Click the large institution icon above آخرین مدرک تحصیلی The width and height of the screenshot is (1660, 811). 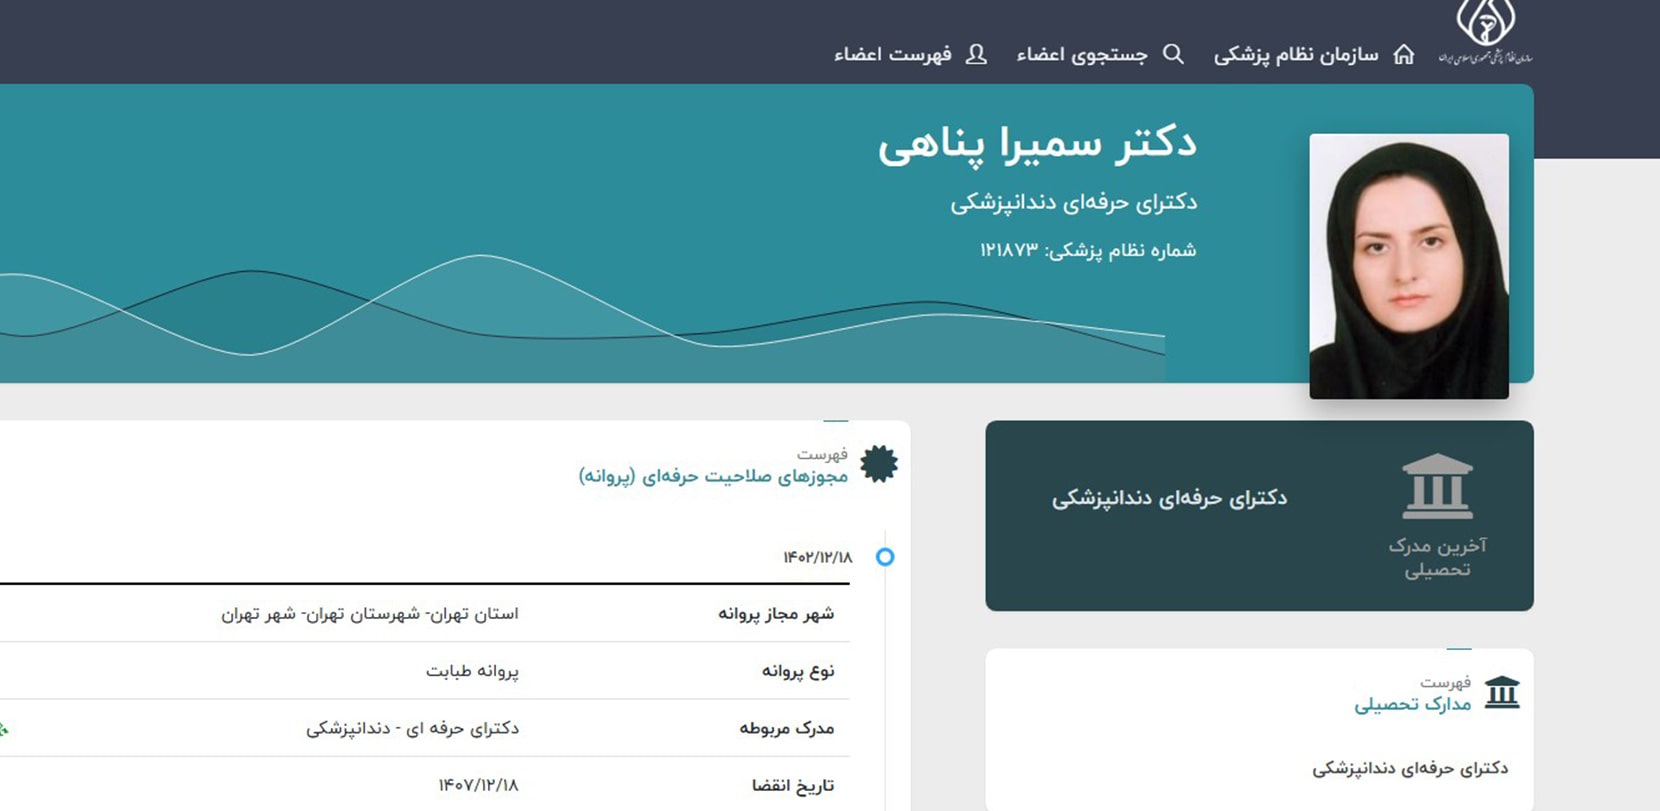tap(1437, 487)
